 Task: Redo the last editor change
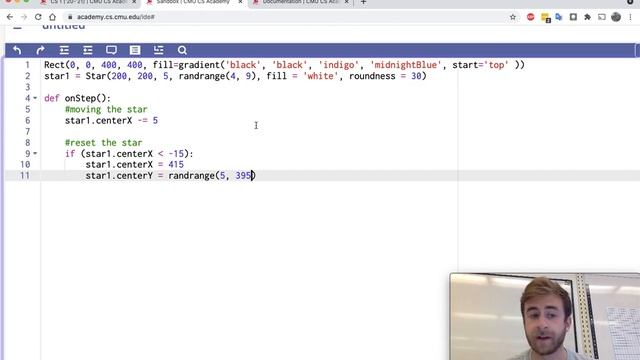pyautogui.click(x=40, y=50)
